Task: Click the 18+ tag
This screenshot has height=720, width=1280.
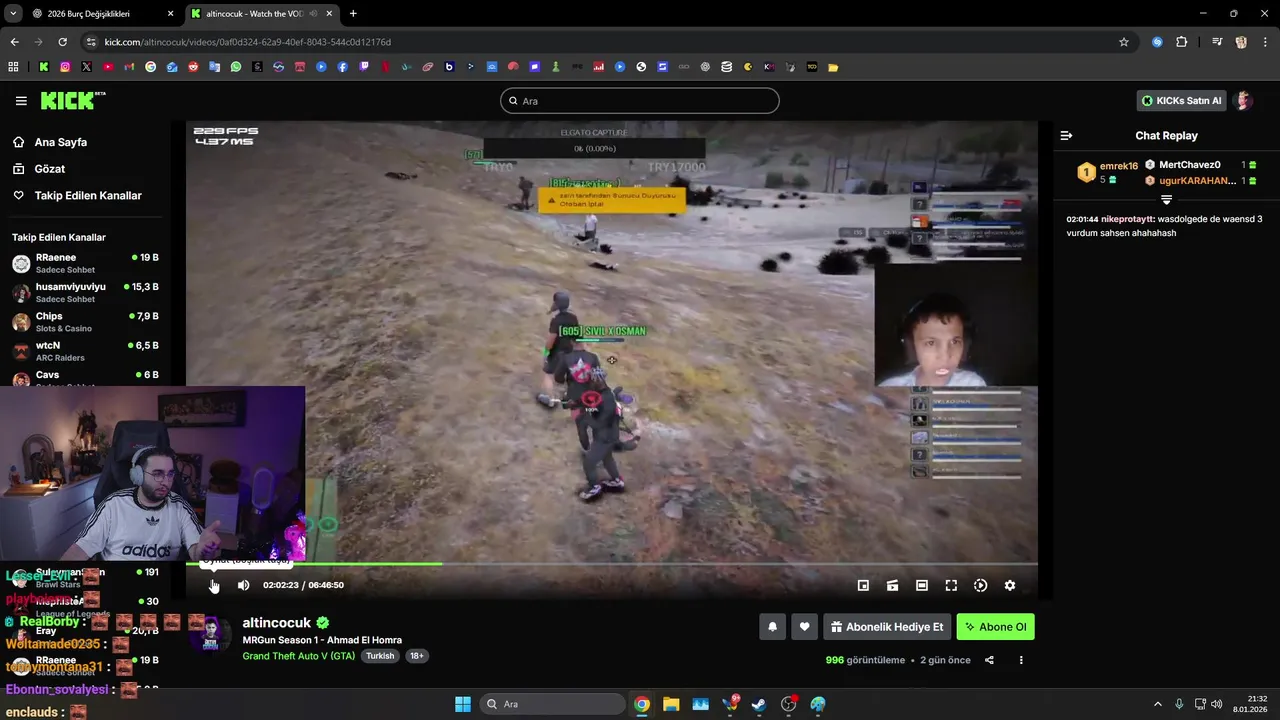Action: [x=417, y=656]
